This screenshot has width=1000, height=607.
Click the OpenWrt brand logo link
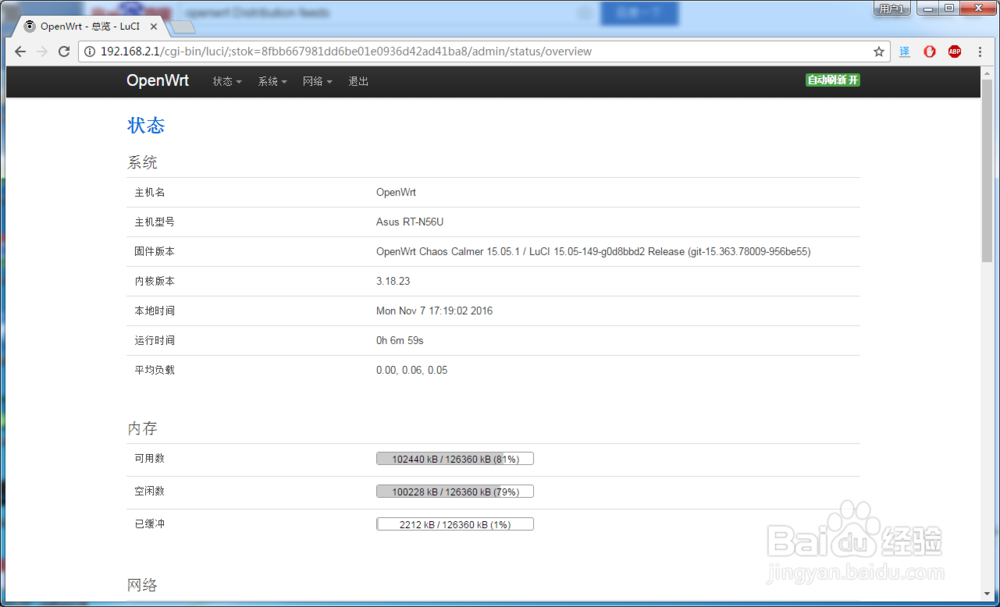158,81
